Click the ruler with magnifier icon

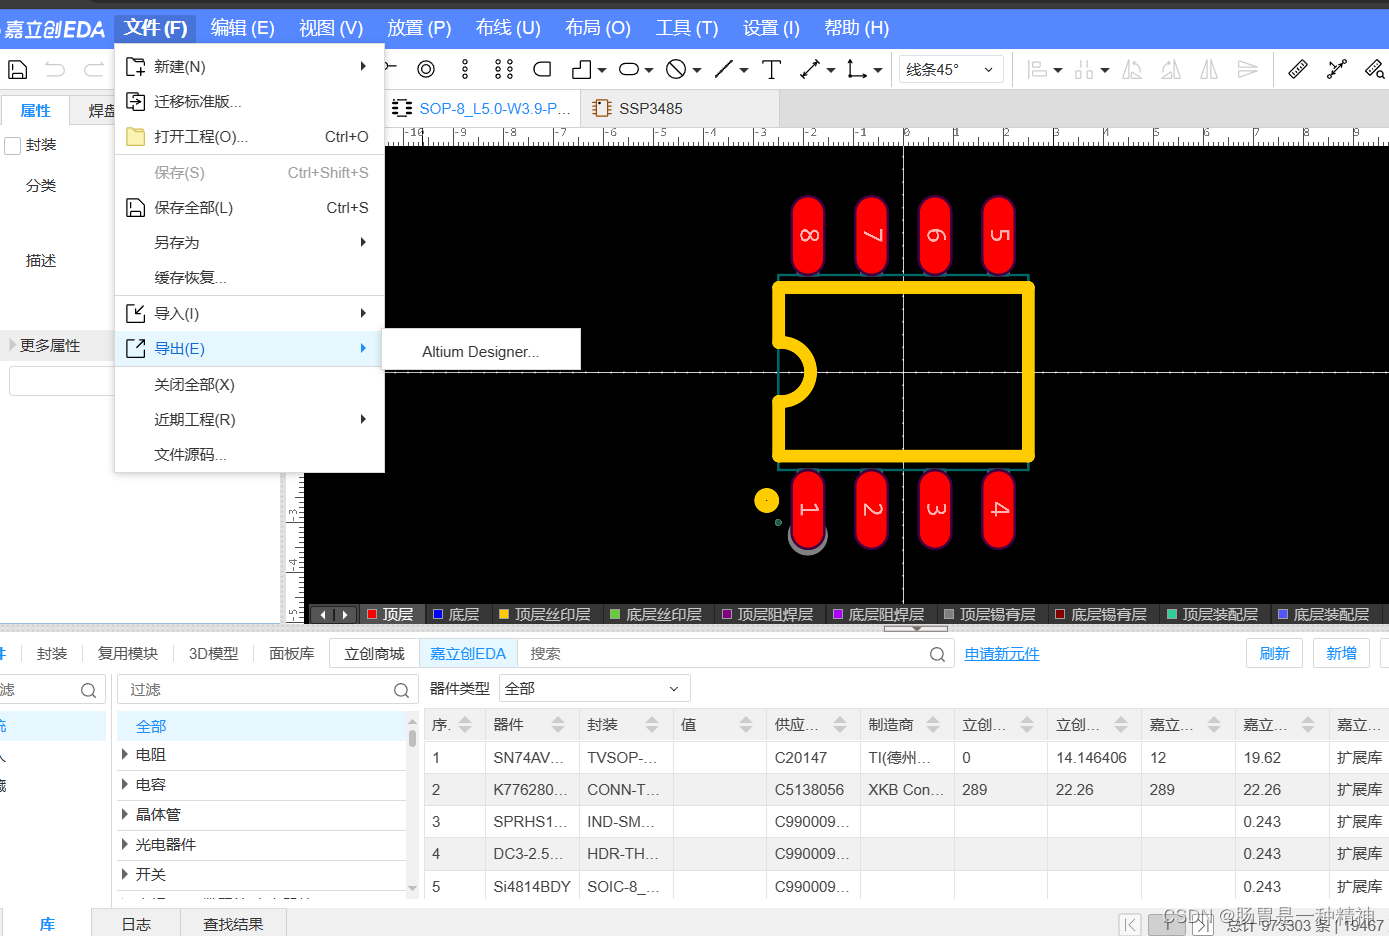point(1375,69)
